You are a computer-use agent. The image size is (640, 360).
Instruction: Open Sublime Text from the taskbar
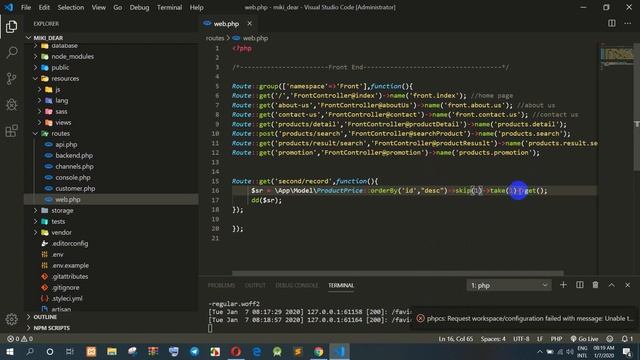[x=298, y=351]
